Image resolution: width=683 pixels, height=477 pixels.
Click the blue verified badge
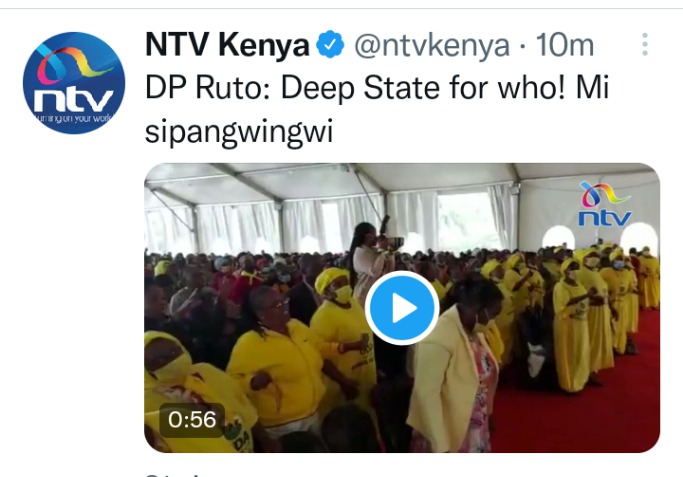pyautogui.click(x=330, y=44)
